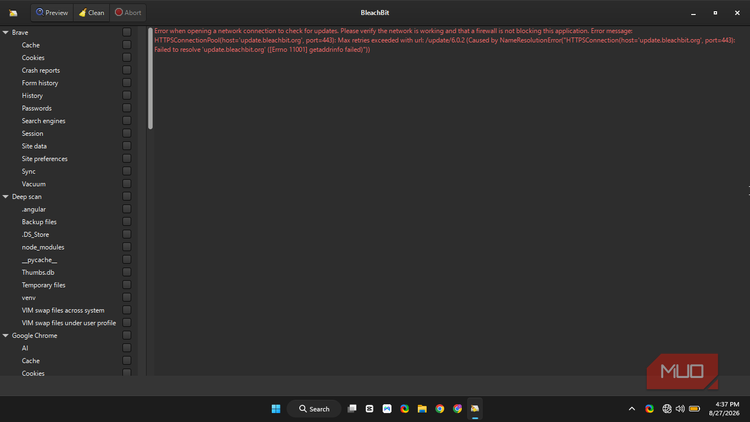
Task: Collapse the Deep scan group
Action: pos(6,197)
